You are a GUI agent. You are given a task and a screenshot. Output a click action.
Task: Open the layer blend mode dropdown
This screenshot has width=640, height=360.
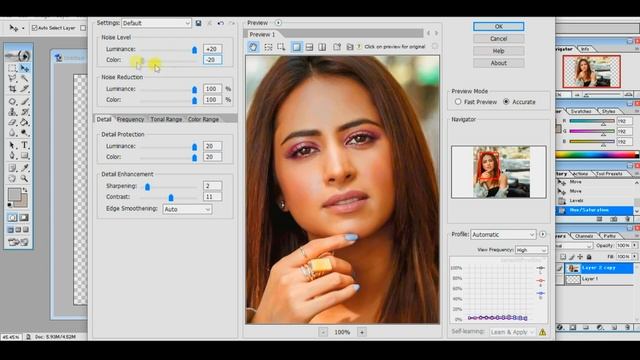point(574,246)
